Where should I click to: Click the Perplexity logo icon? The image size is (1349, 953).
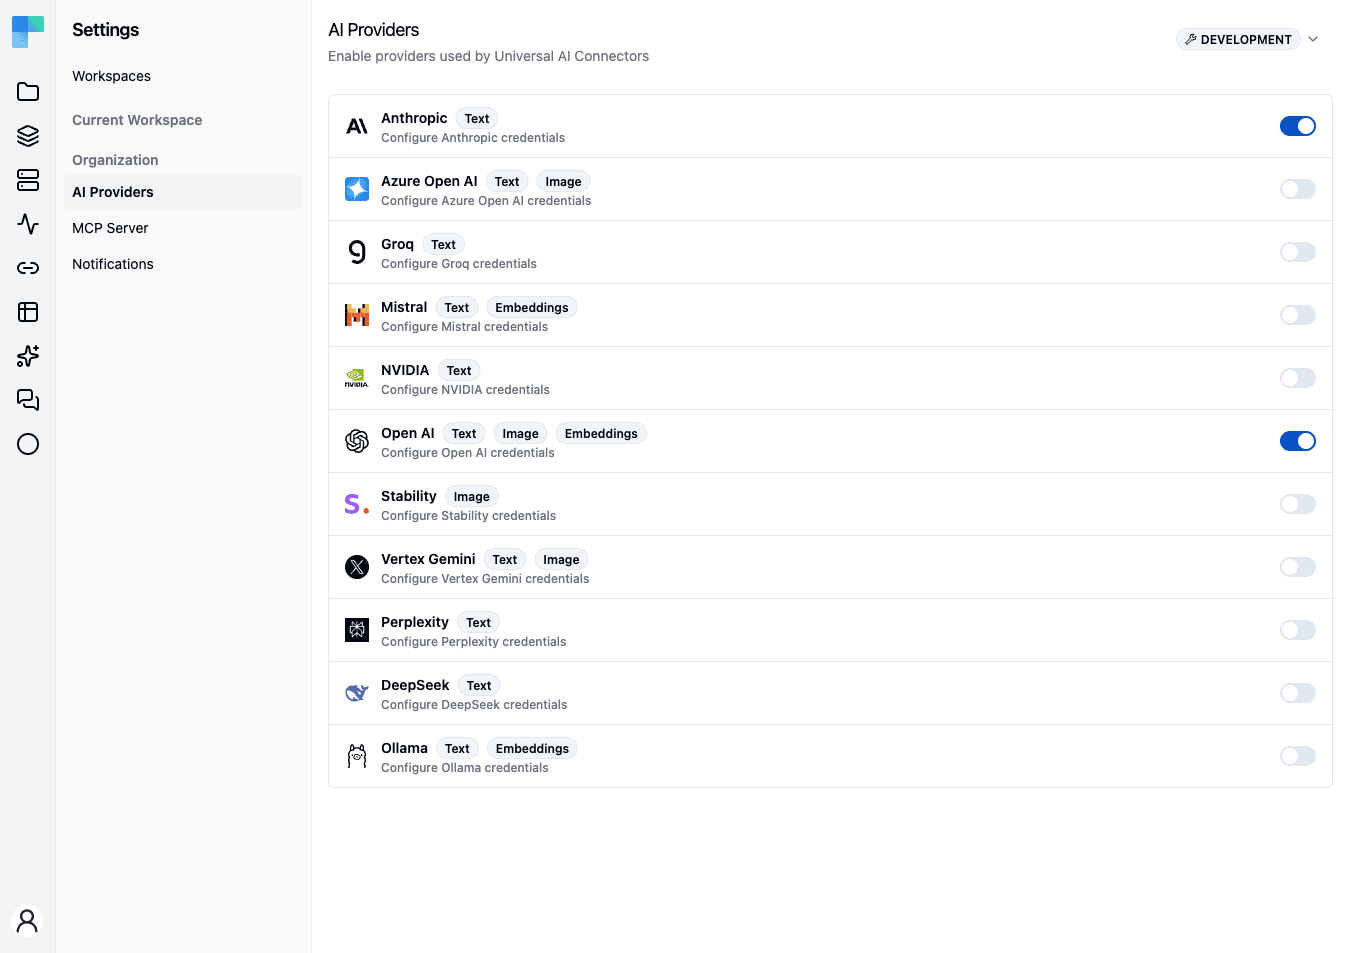pos(357,630)
